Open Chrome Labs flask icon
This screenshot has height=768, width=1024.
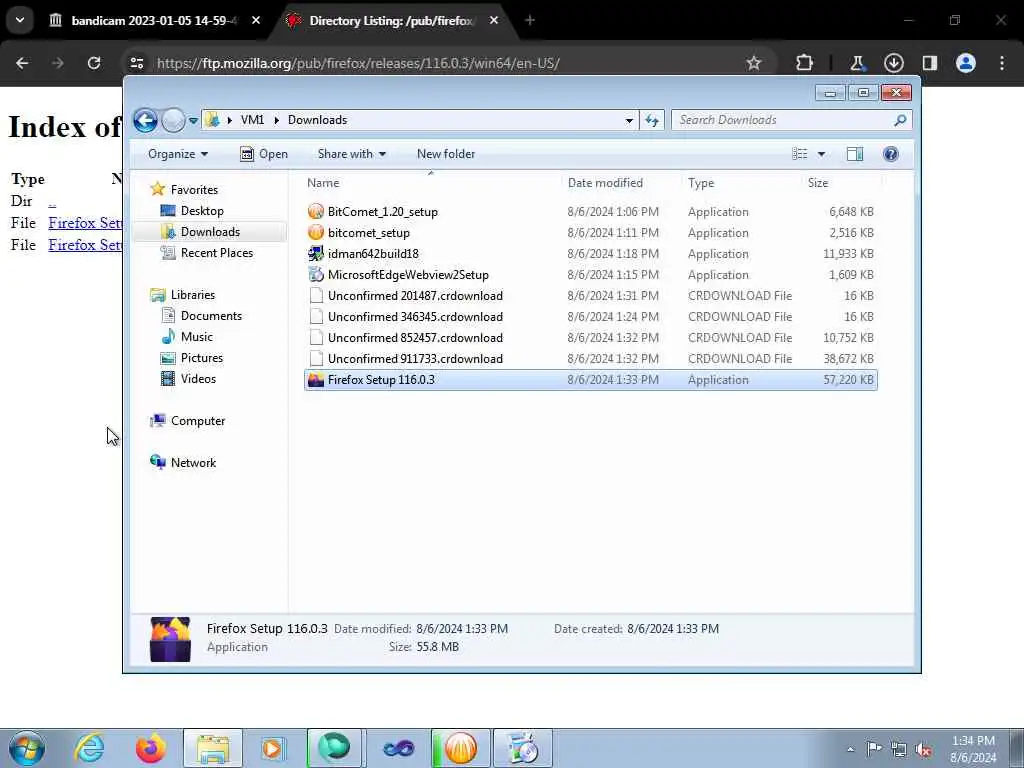pos(857,63)
